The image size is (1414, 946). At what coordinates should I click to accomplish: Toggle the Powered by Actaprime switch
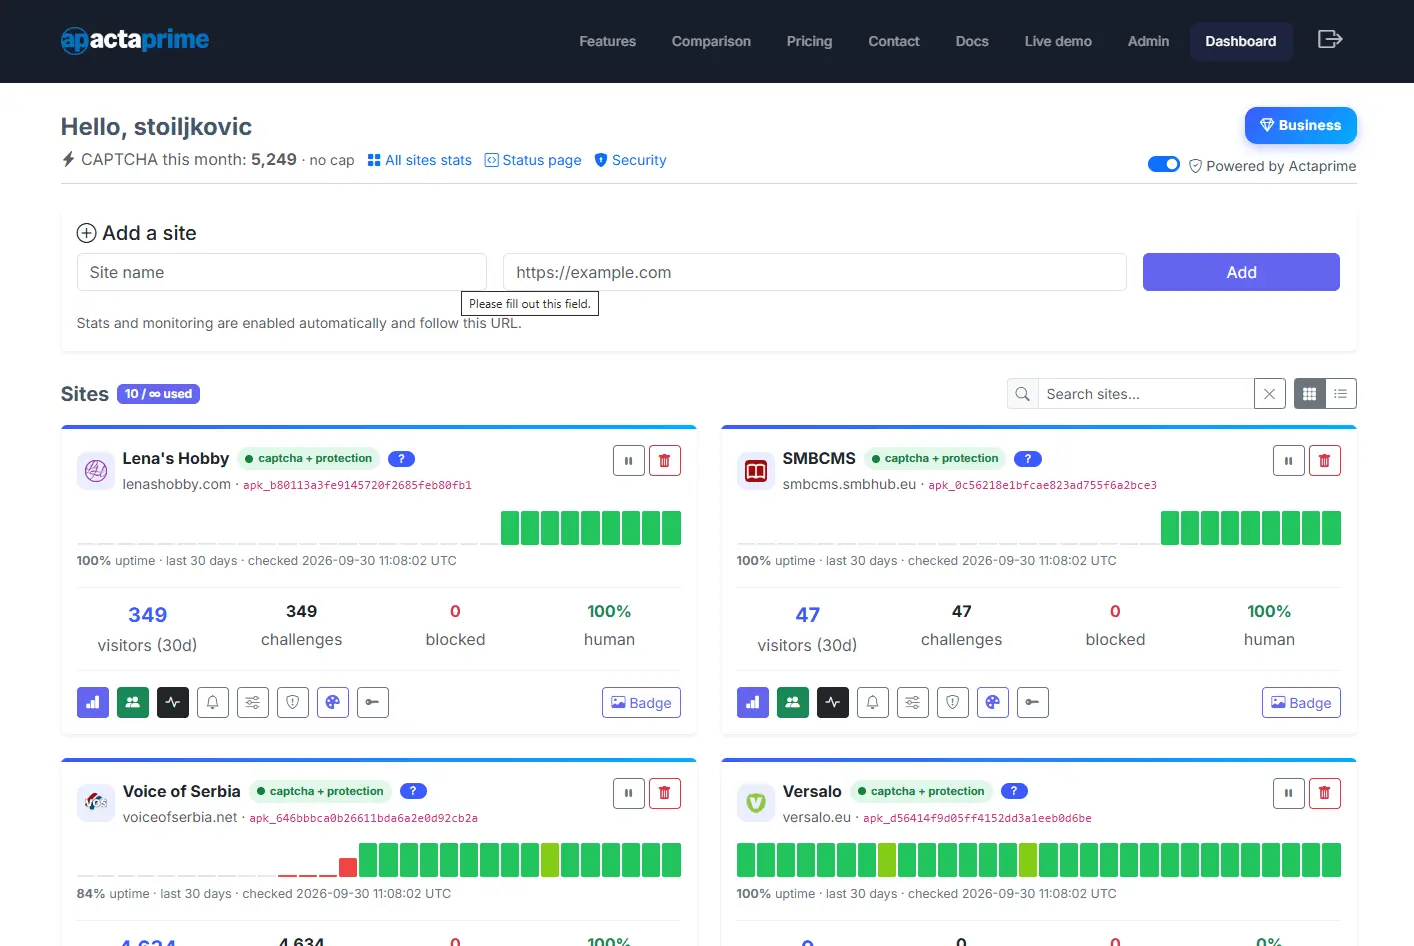tap(1164, 164)
